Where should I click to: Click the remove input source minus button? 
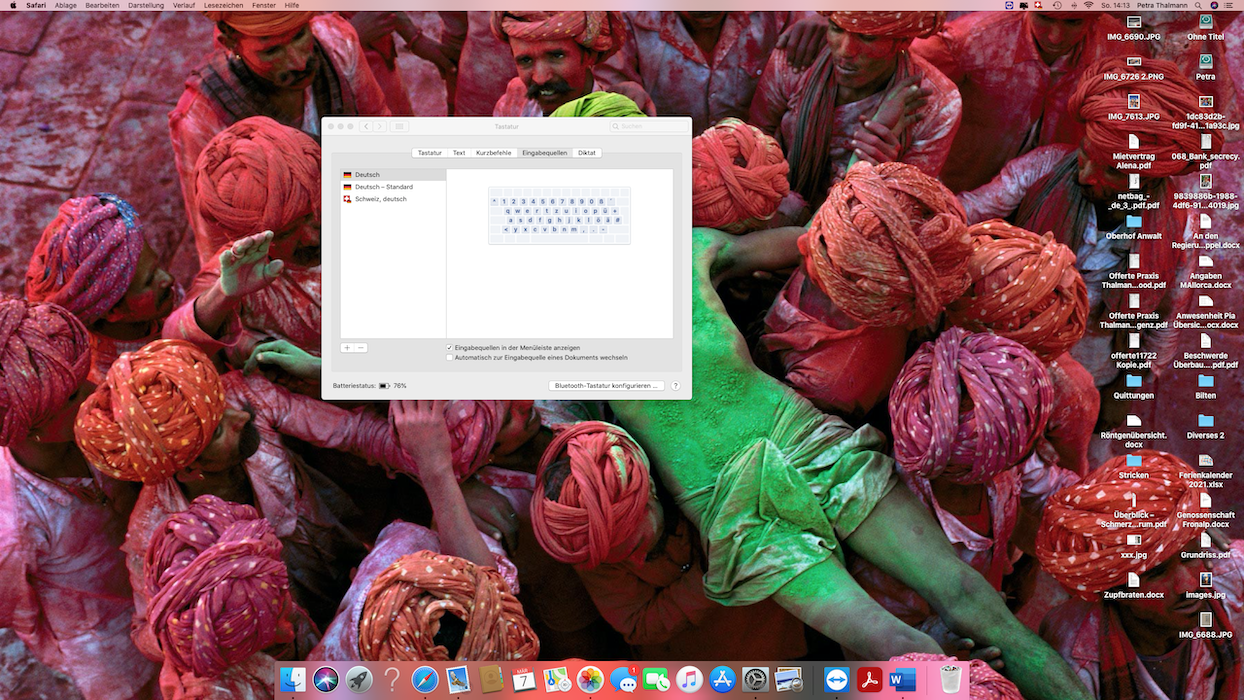[x=361, y=348]
